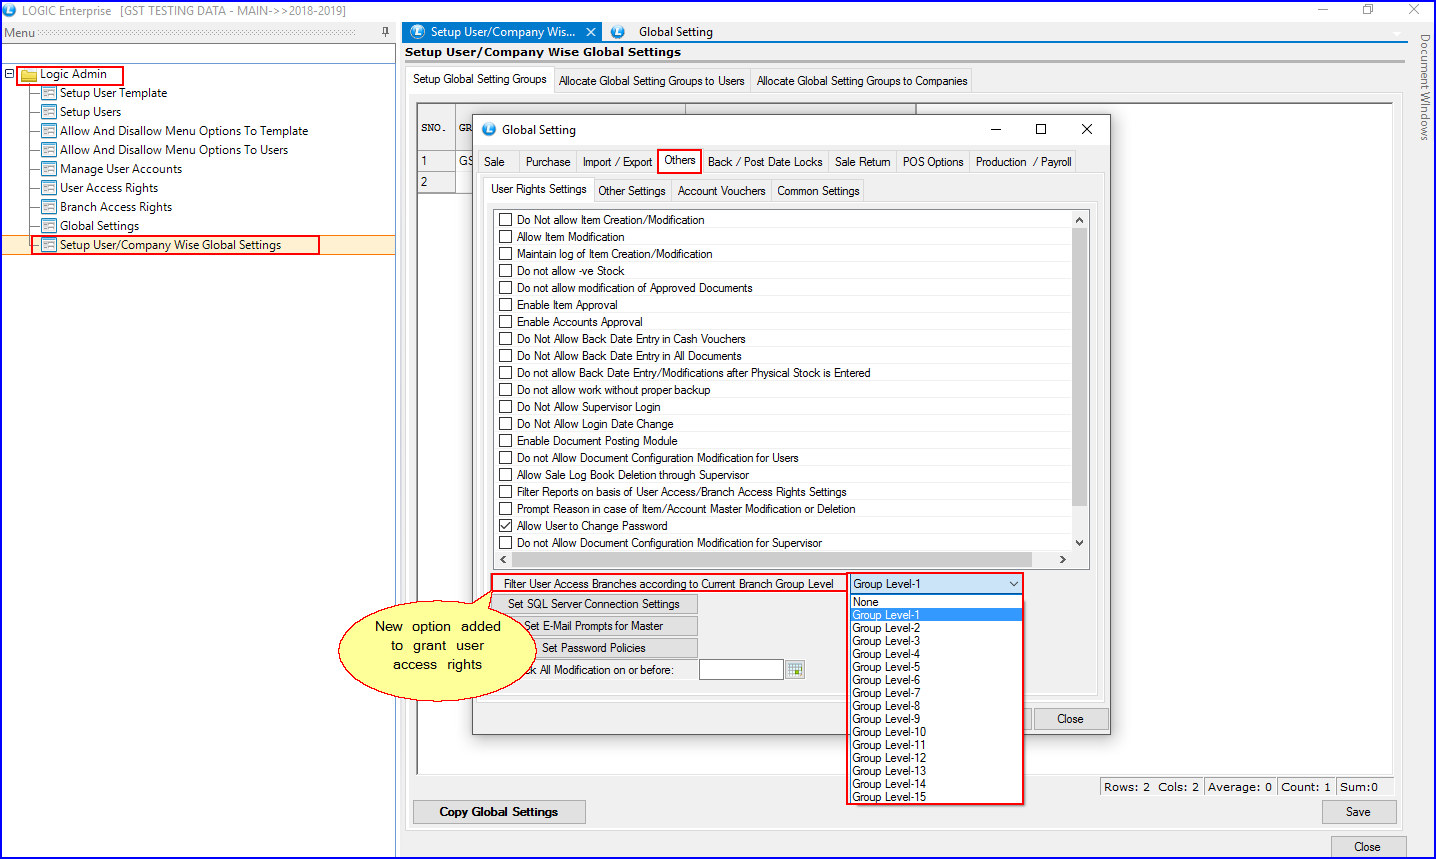The image size is (1436, 859).
Task: Open calendar picker beside modification date field
Action: point(795,670)
